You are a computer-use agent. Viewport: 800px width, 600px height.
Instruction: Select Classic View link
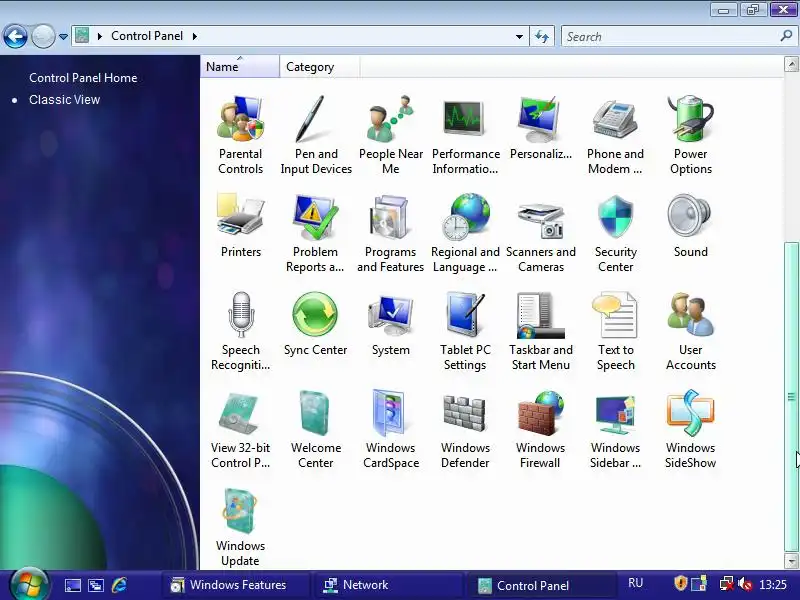[x=64, y=99]
